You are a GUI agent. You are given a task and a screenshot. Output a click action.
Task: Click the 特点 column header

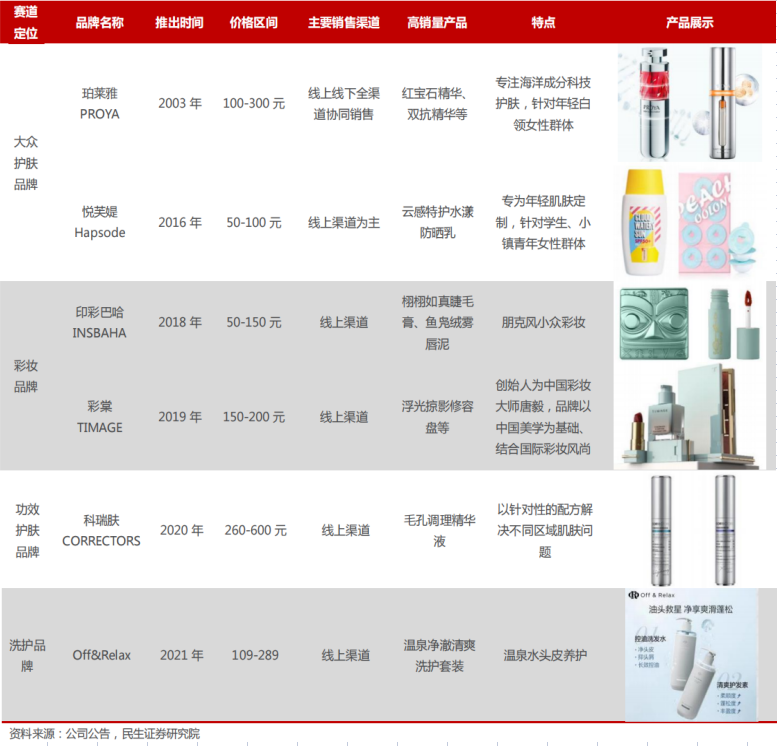(544, 22)
